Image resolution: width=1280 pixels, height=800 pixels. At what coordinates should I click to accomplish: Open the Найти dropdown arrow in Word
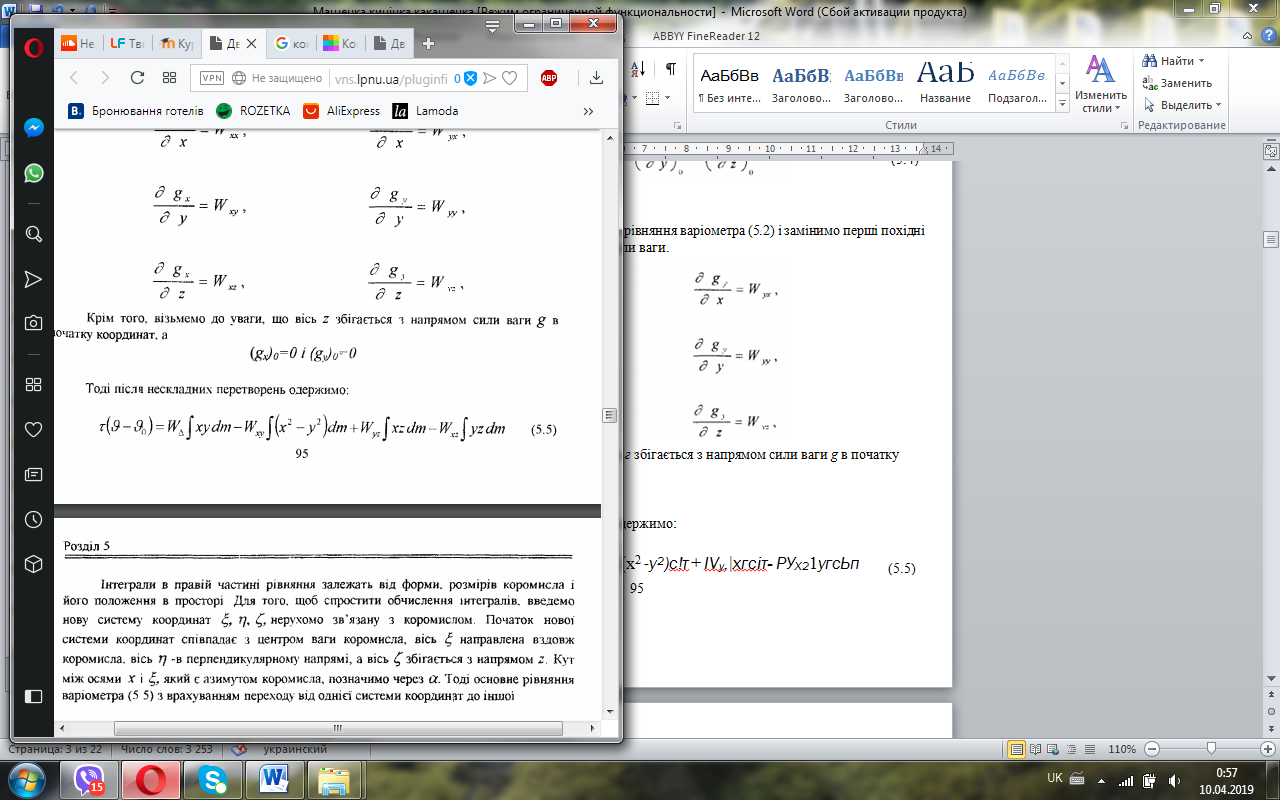click(x=1201, y=61)
